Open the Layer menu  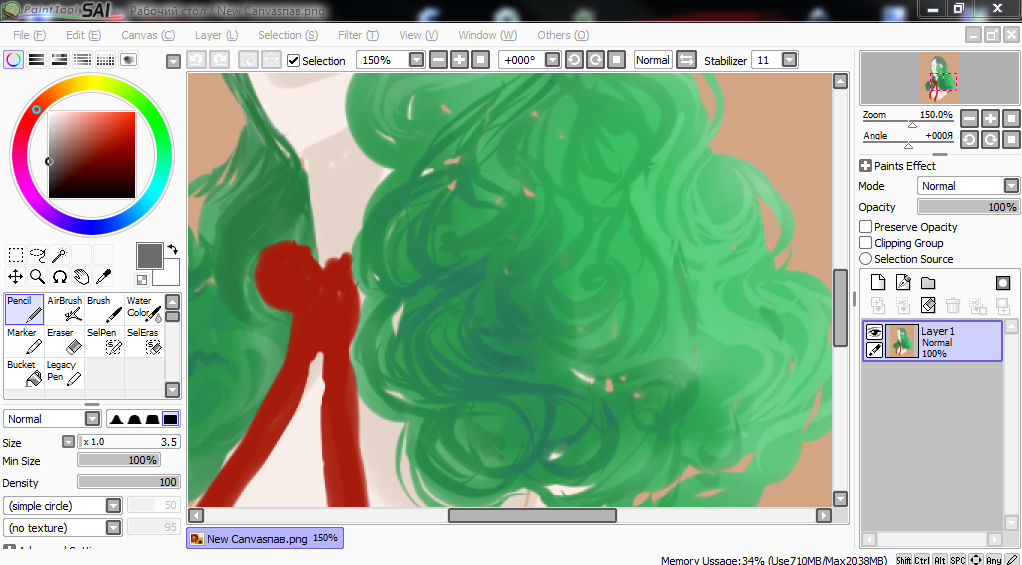coord(216,35)
